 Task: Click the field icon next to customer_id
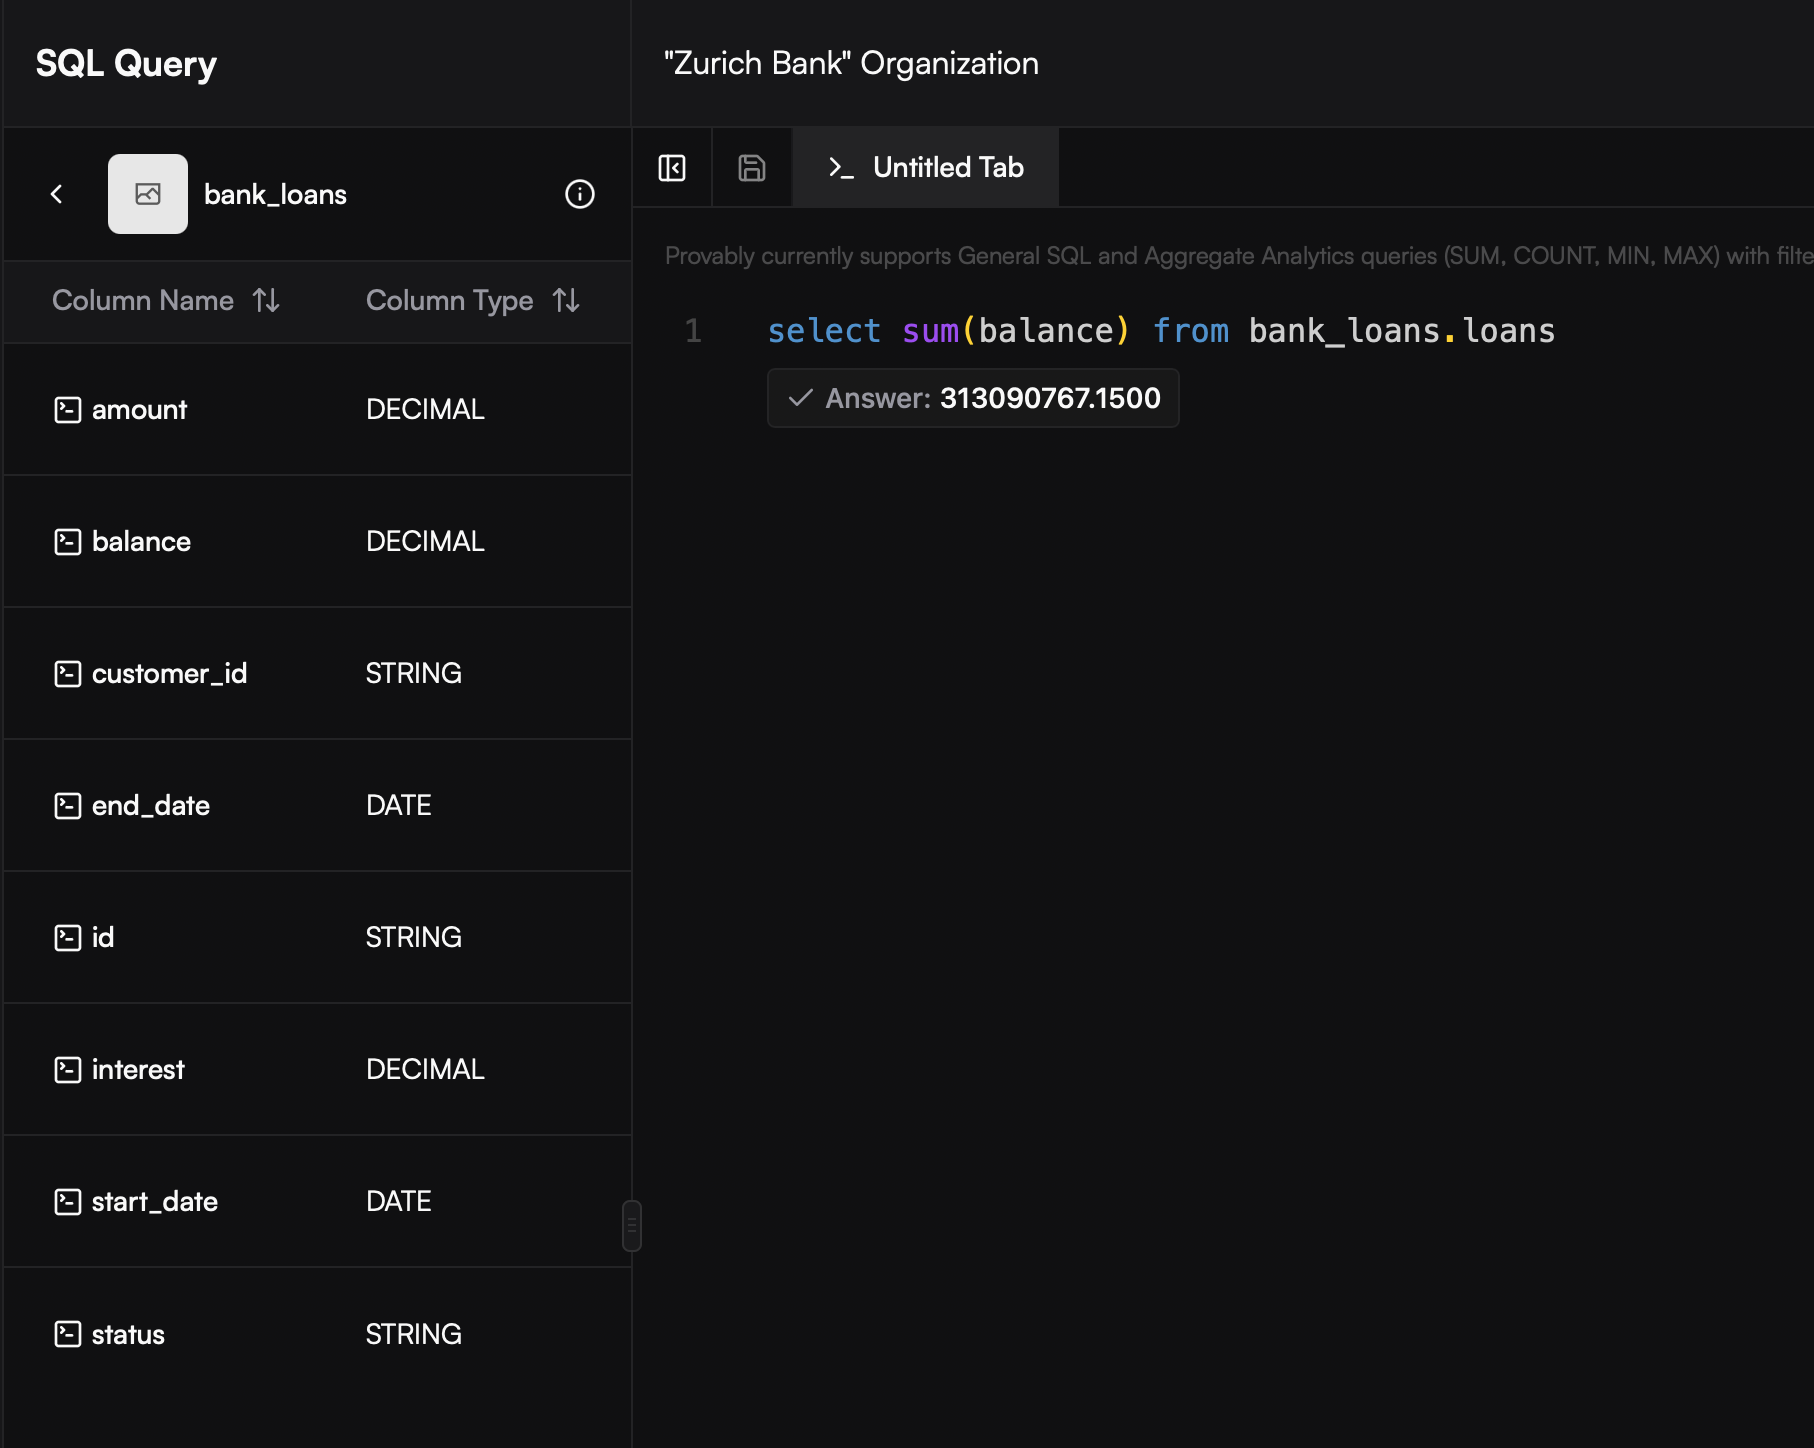click(66, 673)
